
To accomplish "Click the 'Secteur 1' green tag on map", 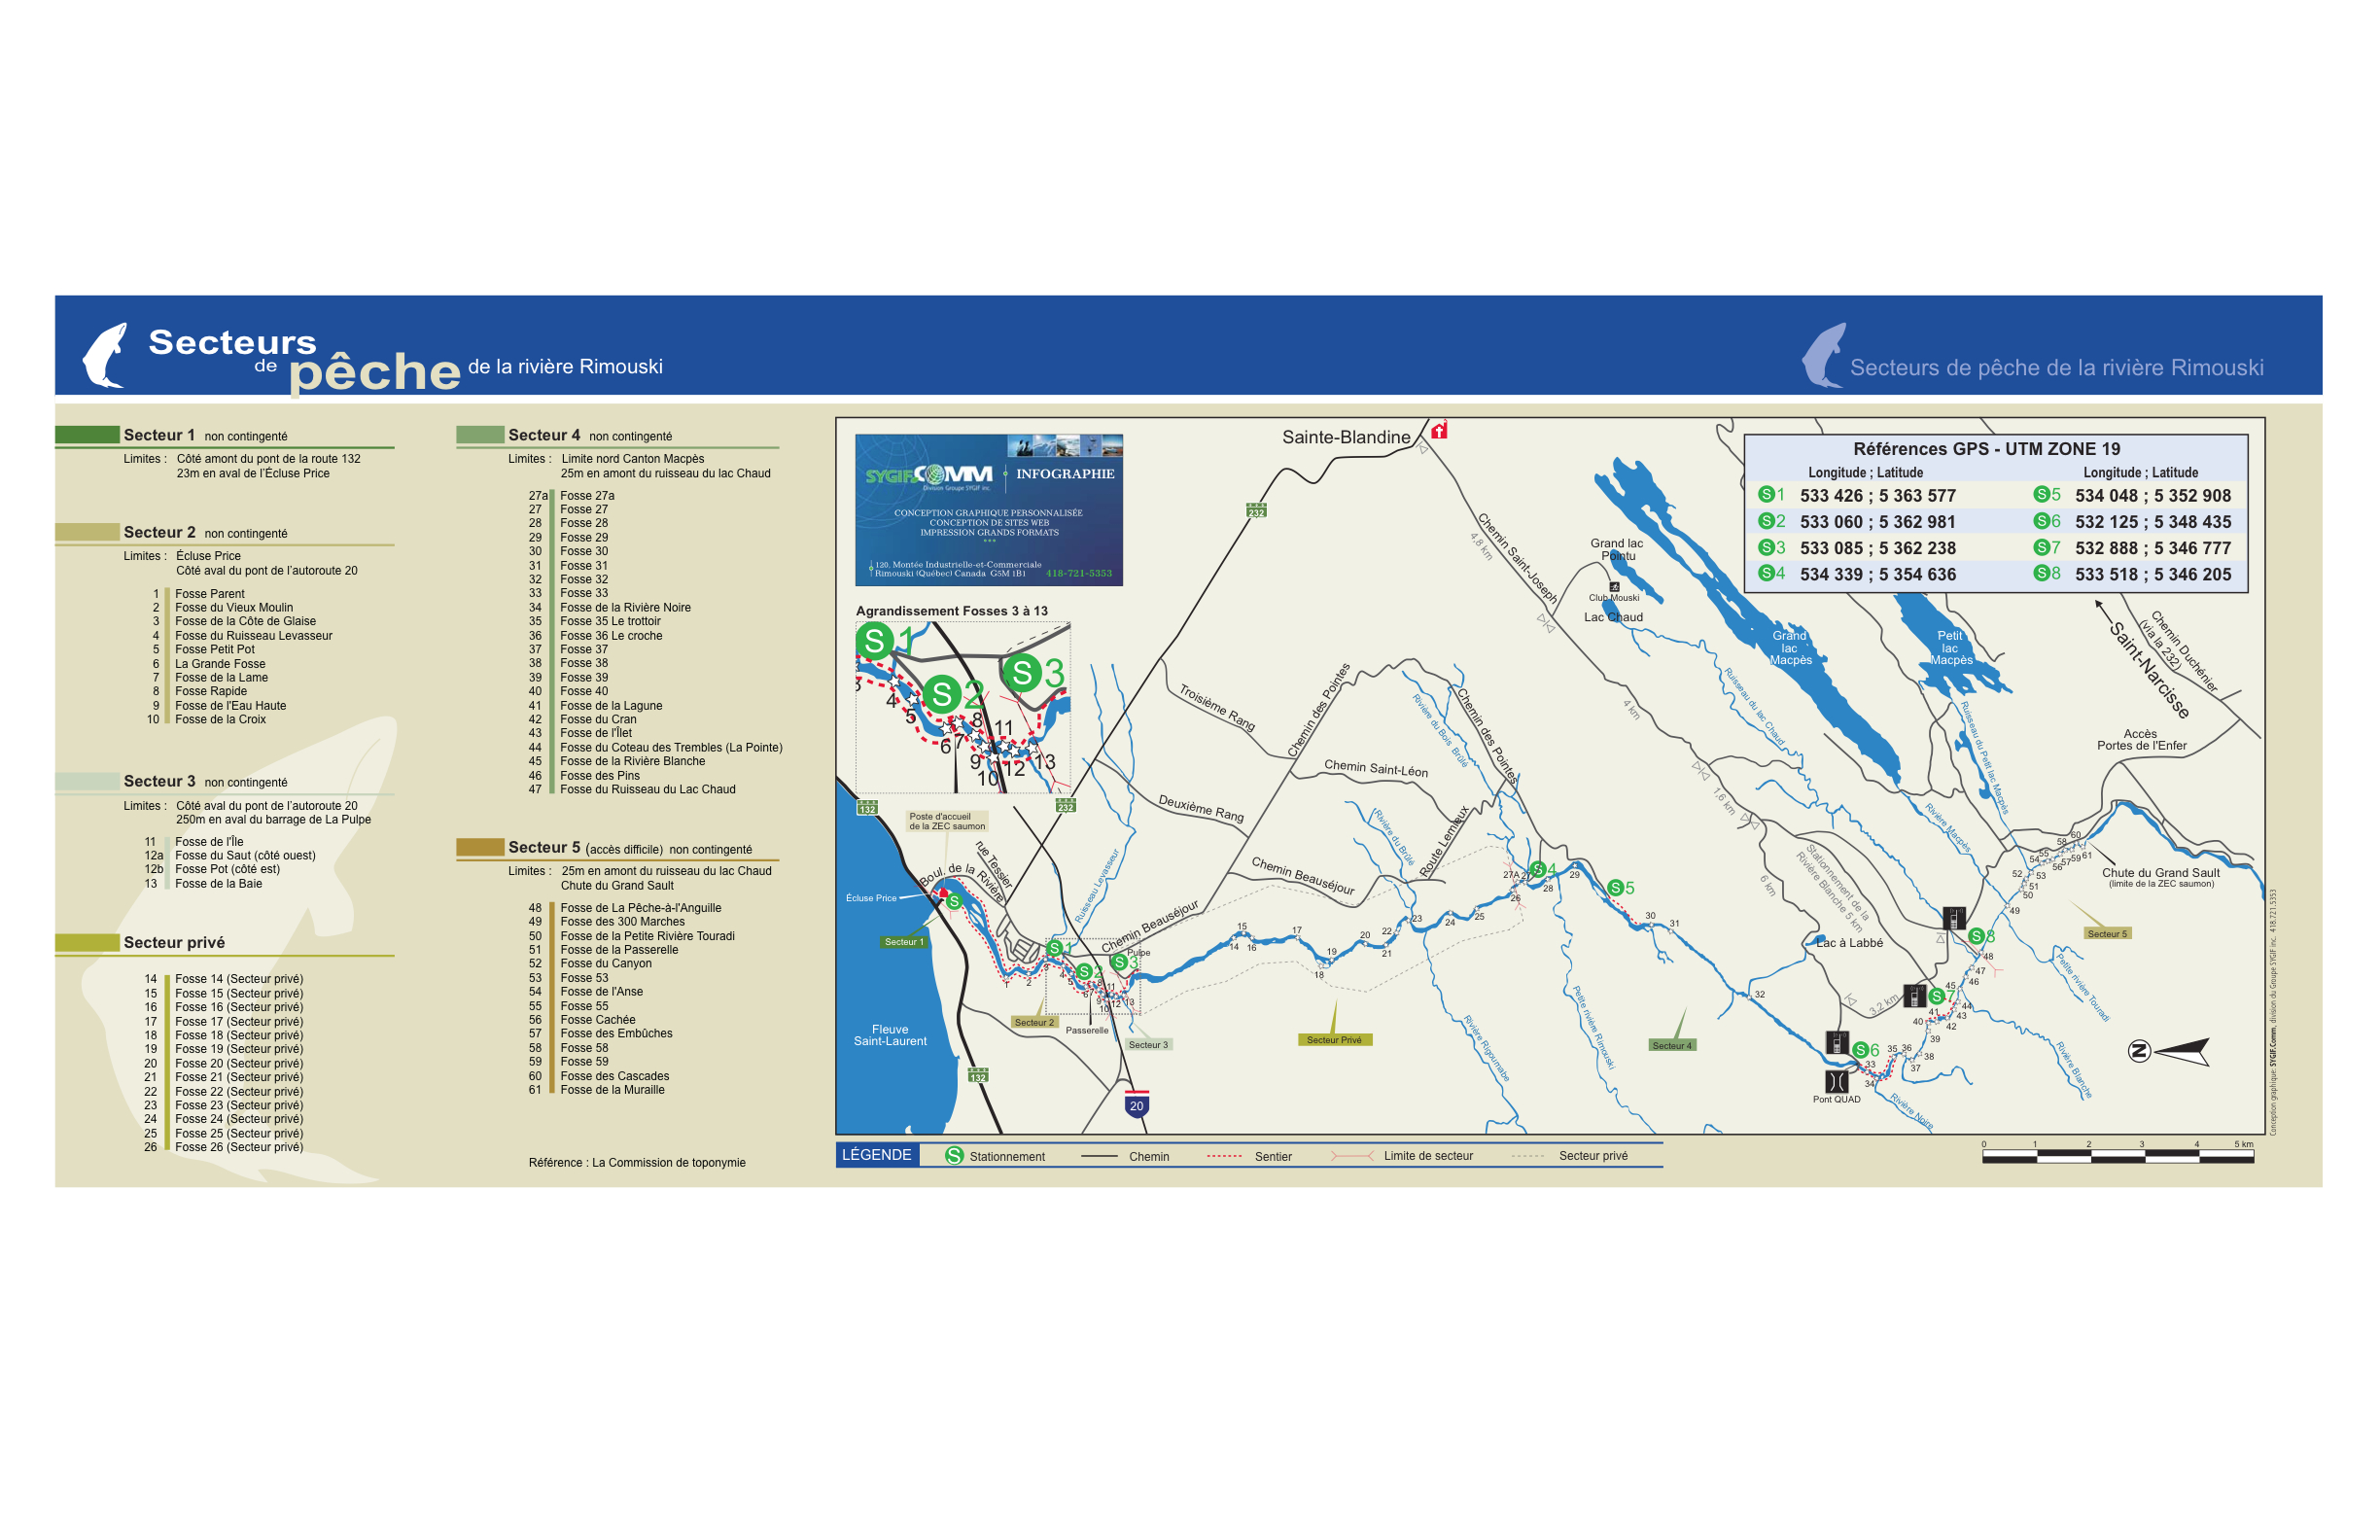I will click(904, 942).
